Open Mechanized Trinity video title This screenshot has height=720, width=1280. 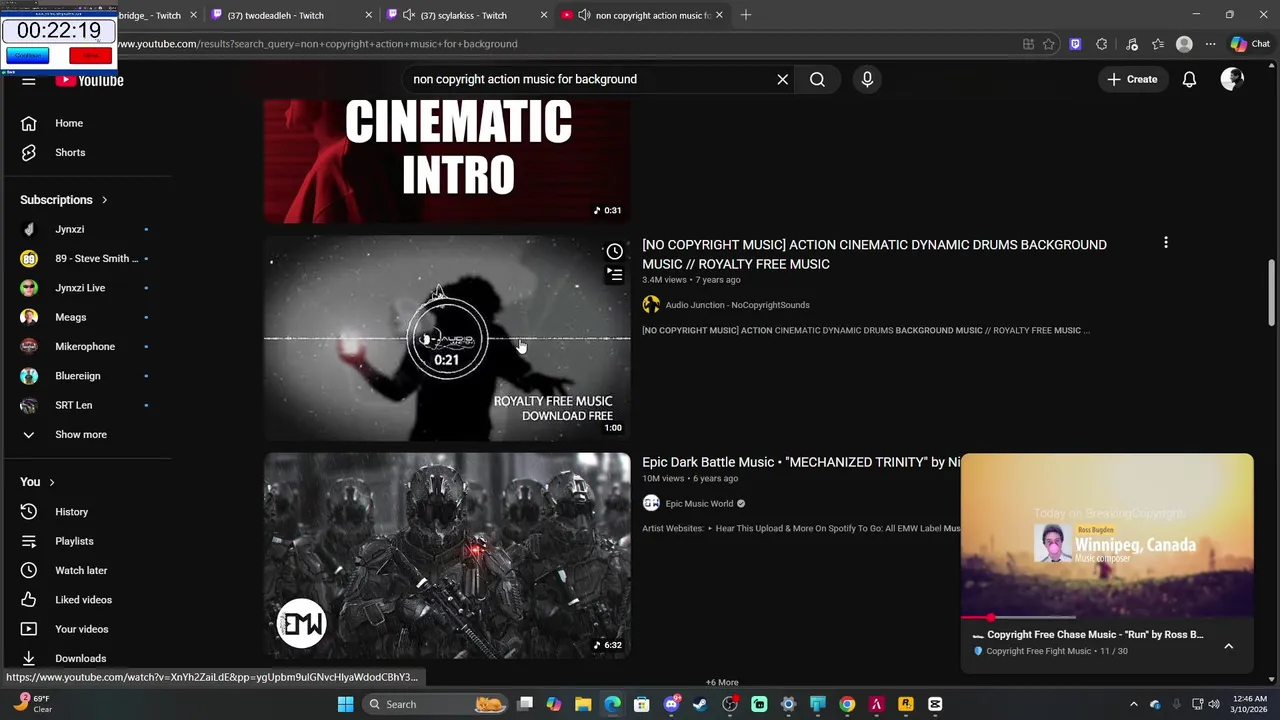click(800, 462)
